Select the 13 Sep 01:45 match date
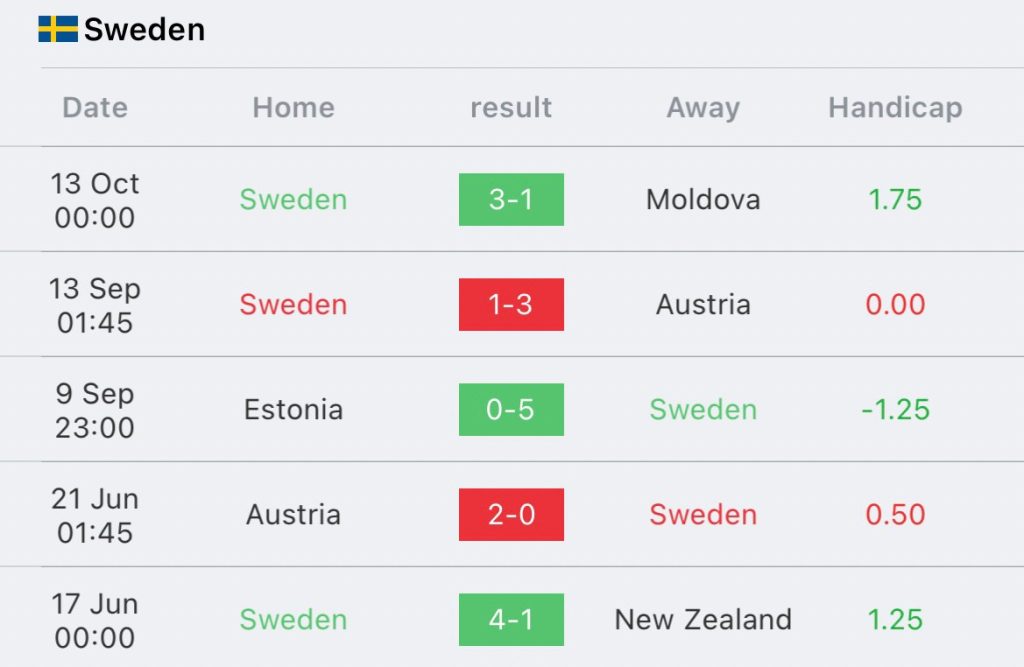The width and height of the screenshot is (1024, 667). pos(95,305)
